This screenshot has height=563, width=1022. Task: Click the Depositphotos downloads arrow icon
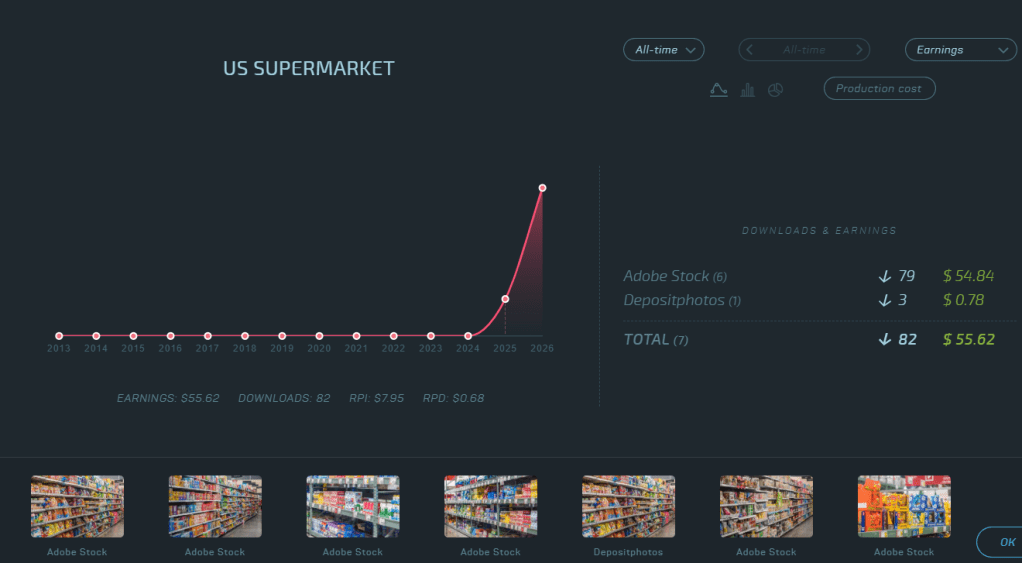pos(884,300)
